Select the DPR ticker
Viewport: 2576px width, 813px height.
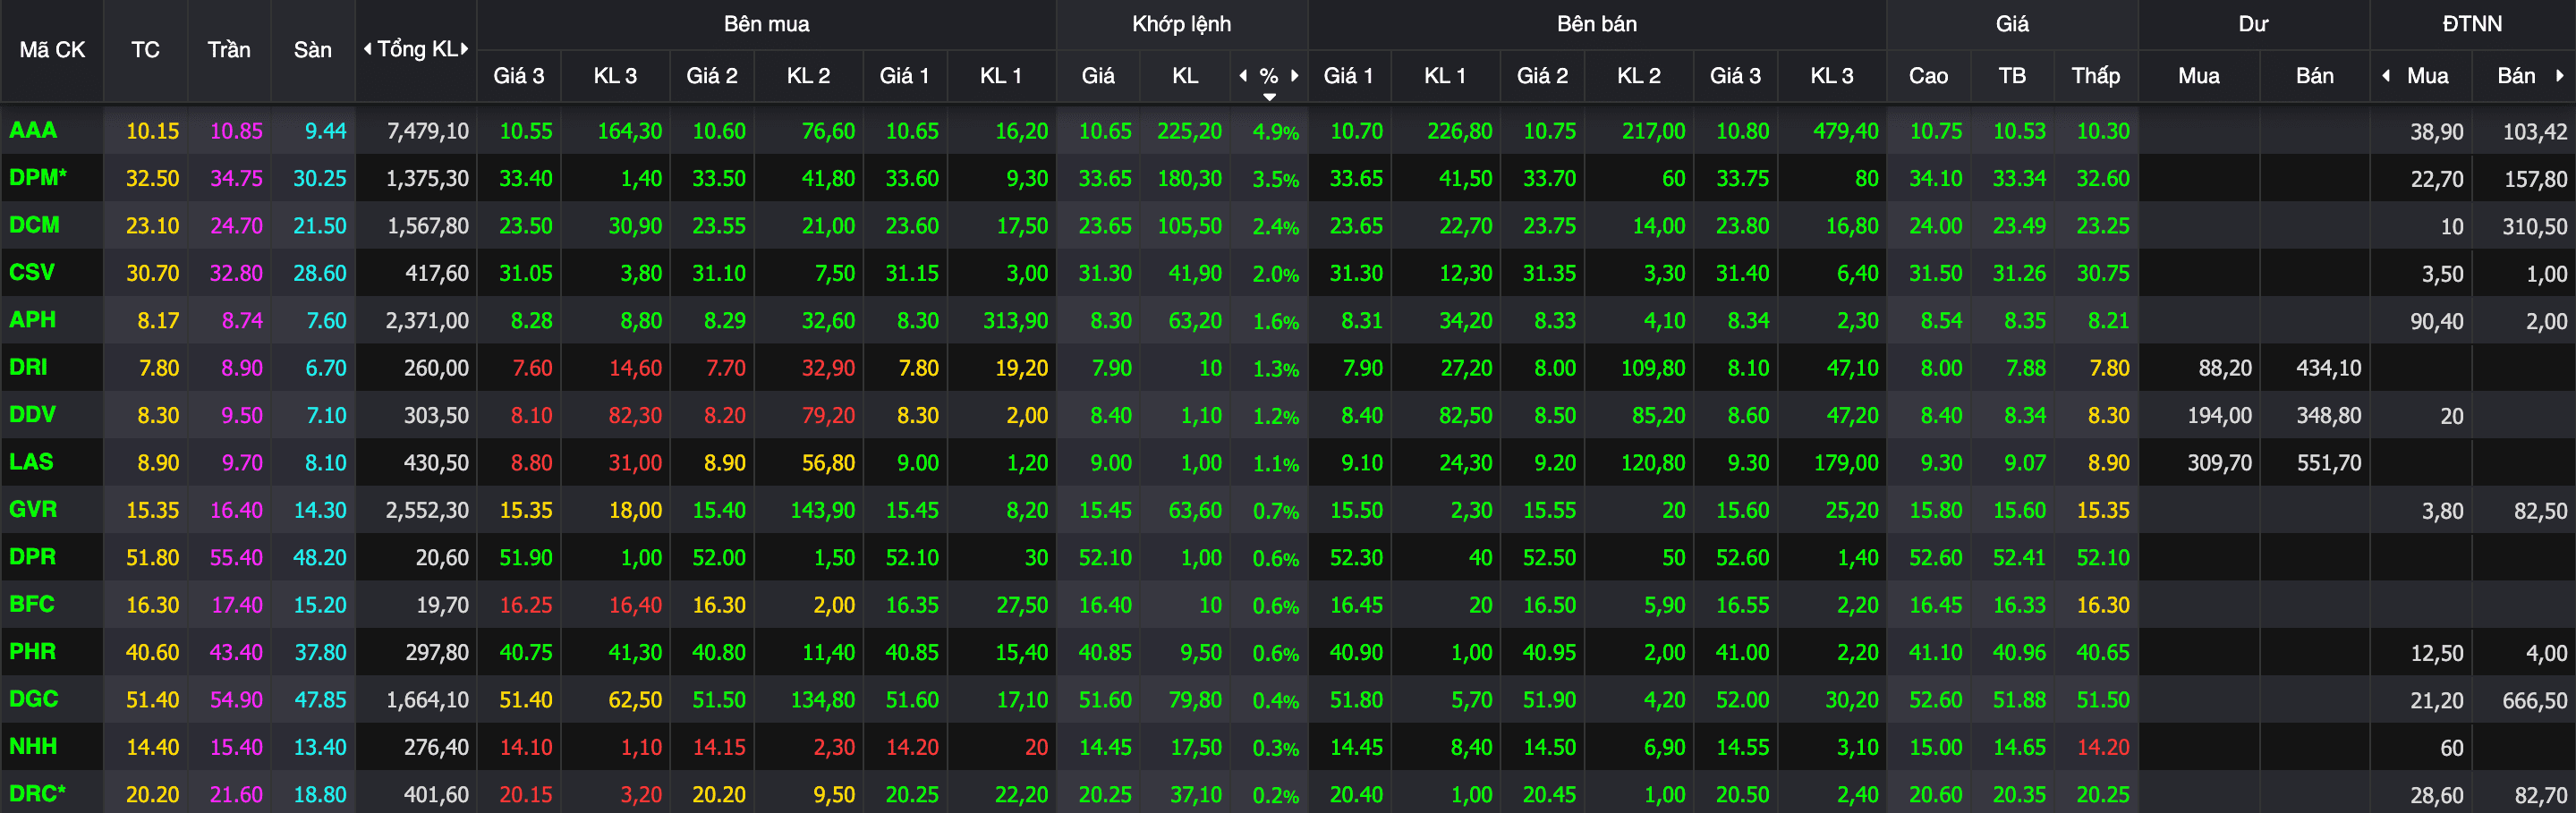(32, 557)
